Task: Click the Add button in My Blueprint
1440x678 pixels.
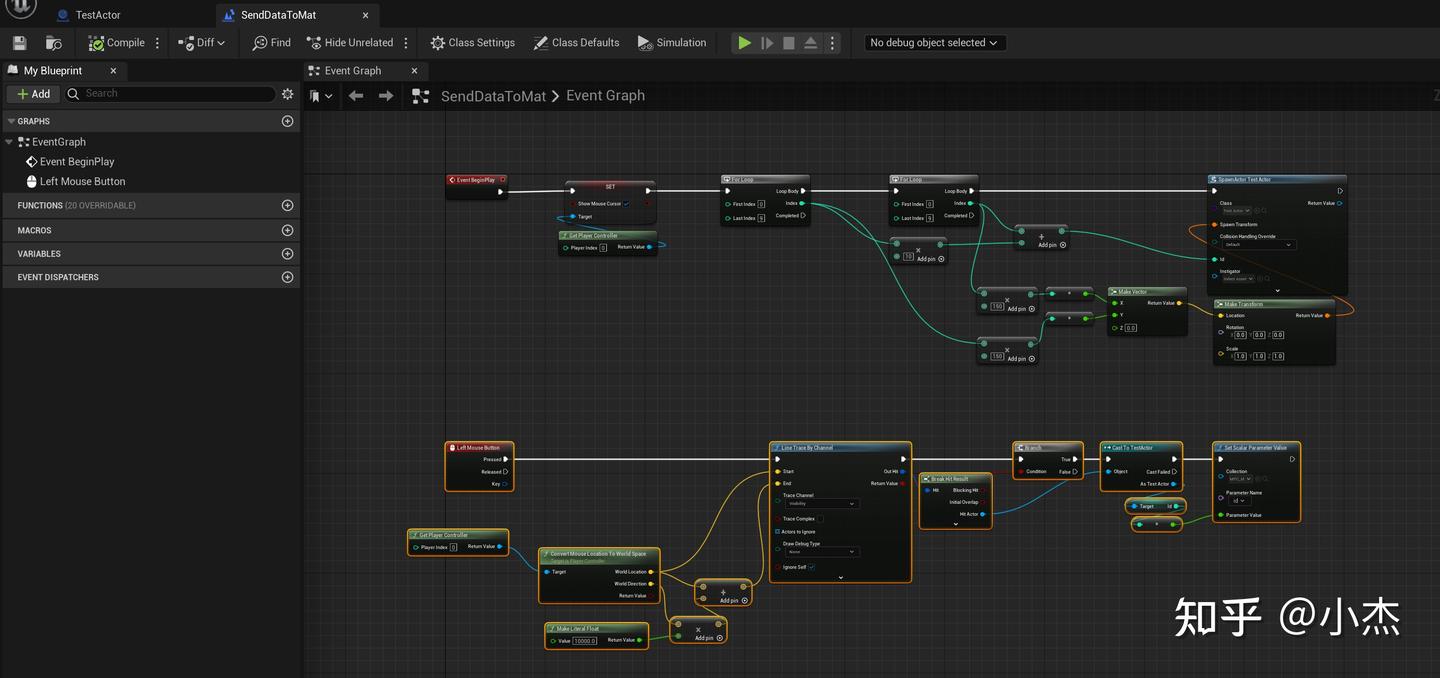Action: (x=33, y=94)
